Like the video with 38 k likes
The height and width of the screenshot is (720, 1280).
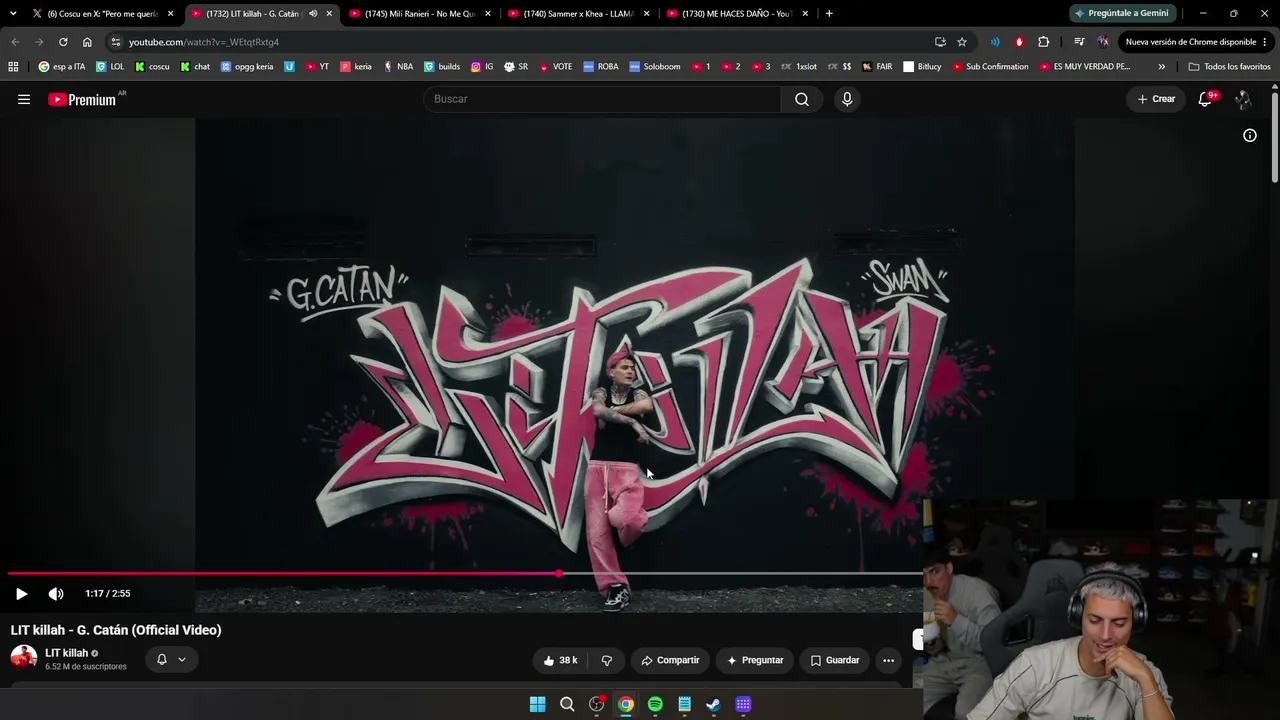[x=560, y=660]
